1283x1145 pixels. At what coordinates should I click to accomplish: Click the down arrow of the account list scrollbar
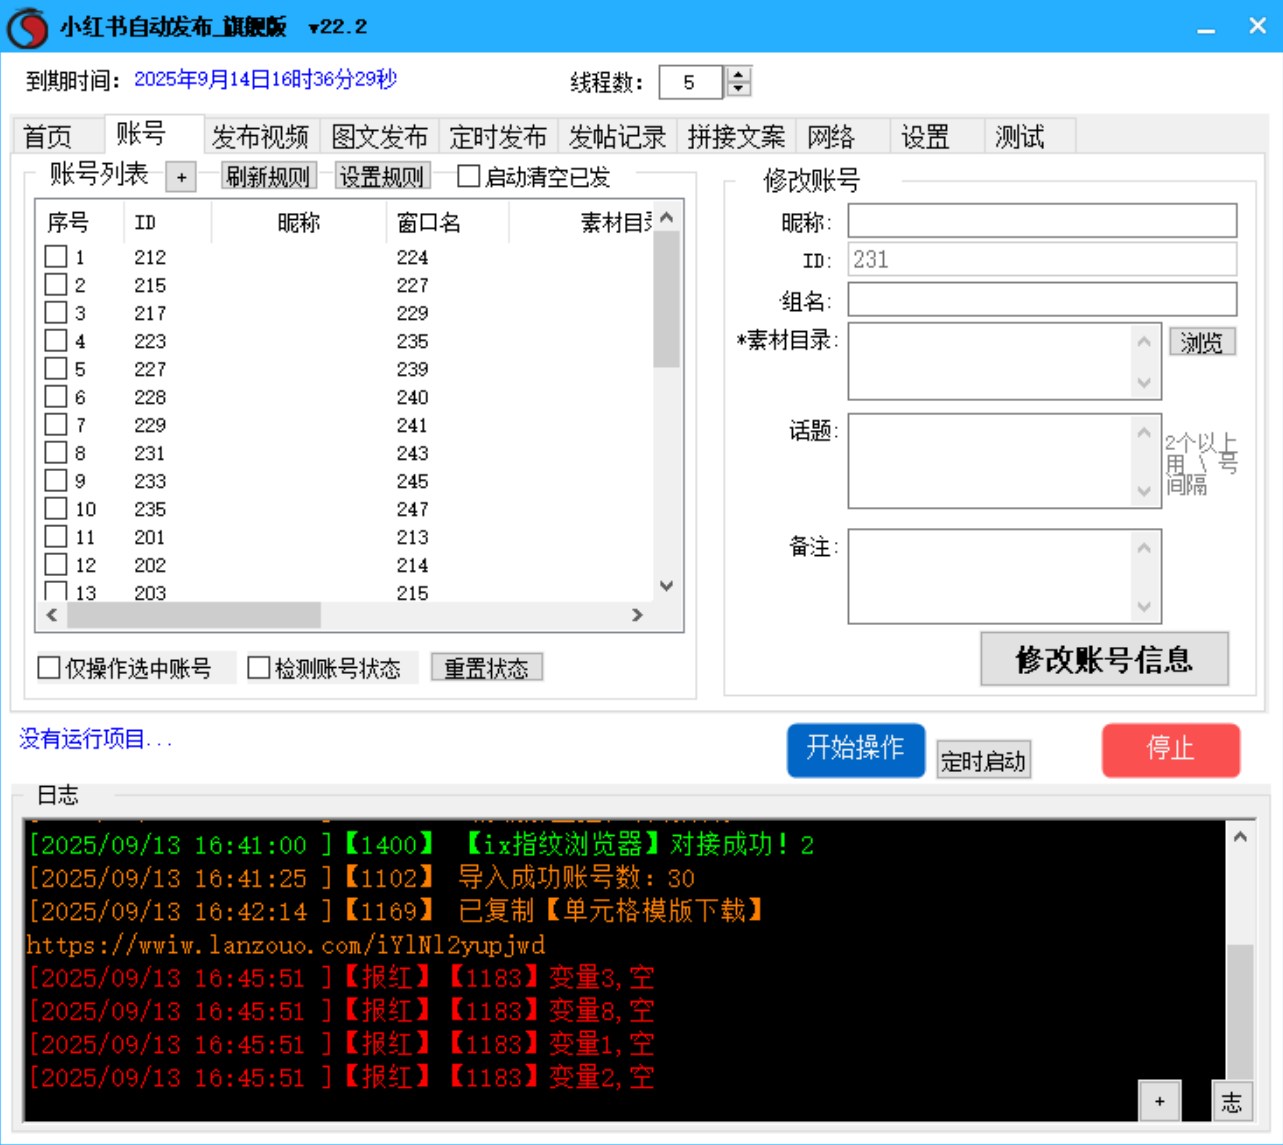tap(666, 585)
